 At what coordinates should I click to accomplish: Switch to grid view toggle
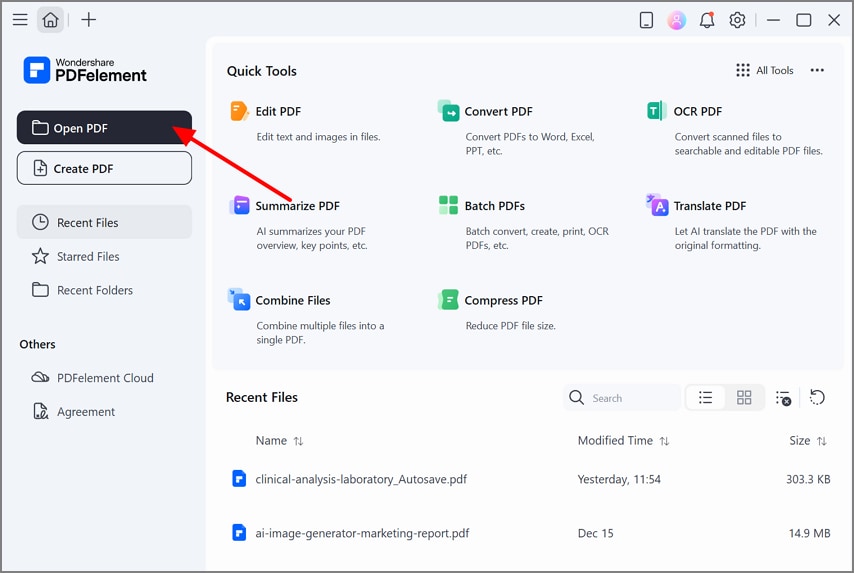click(744, 398)
